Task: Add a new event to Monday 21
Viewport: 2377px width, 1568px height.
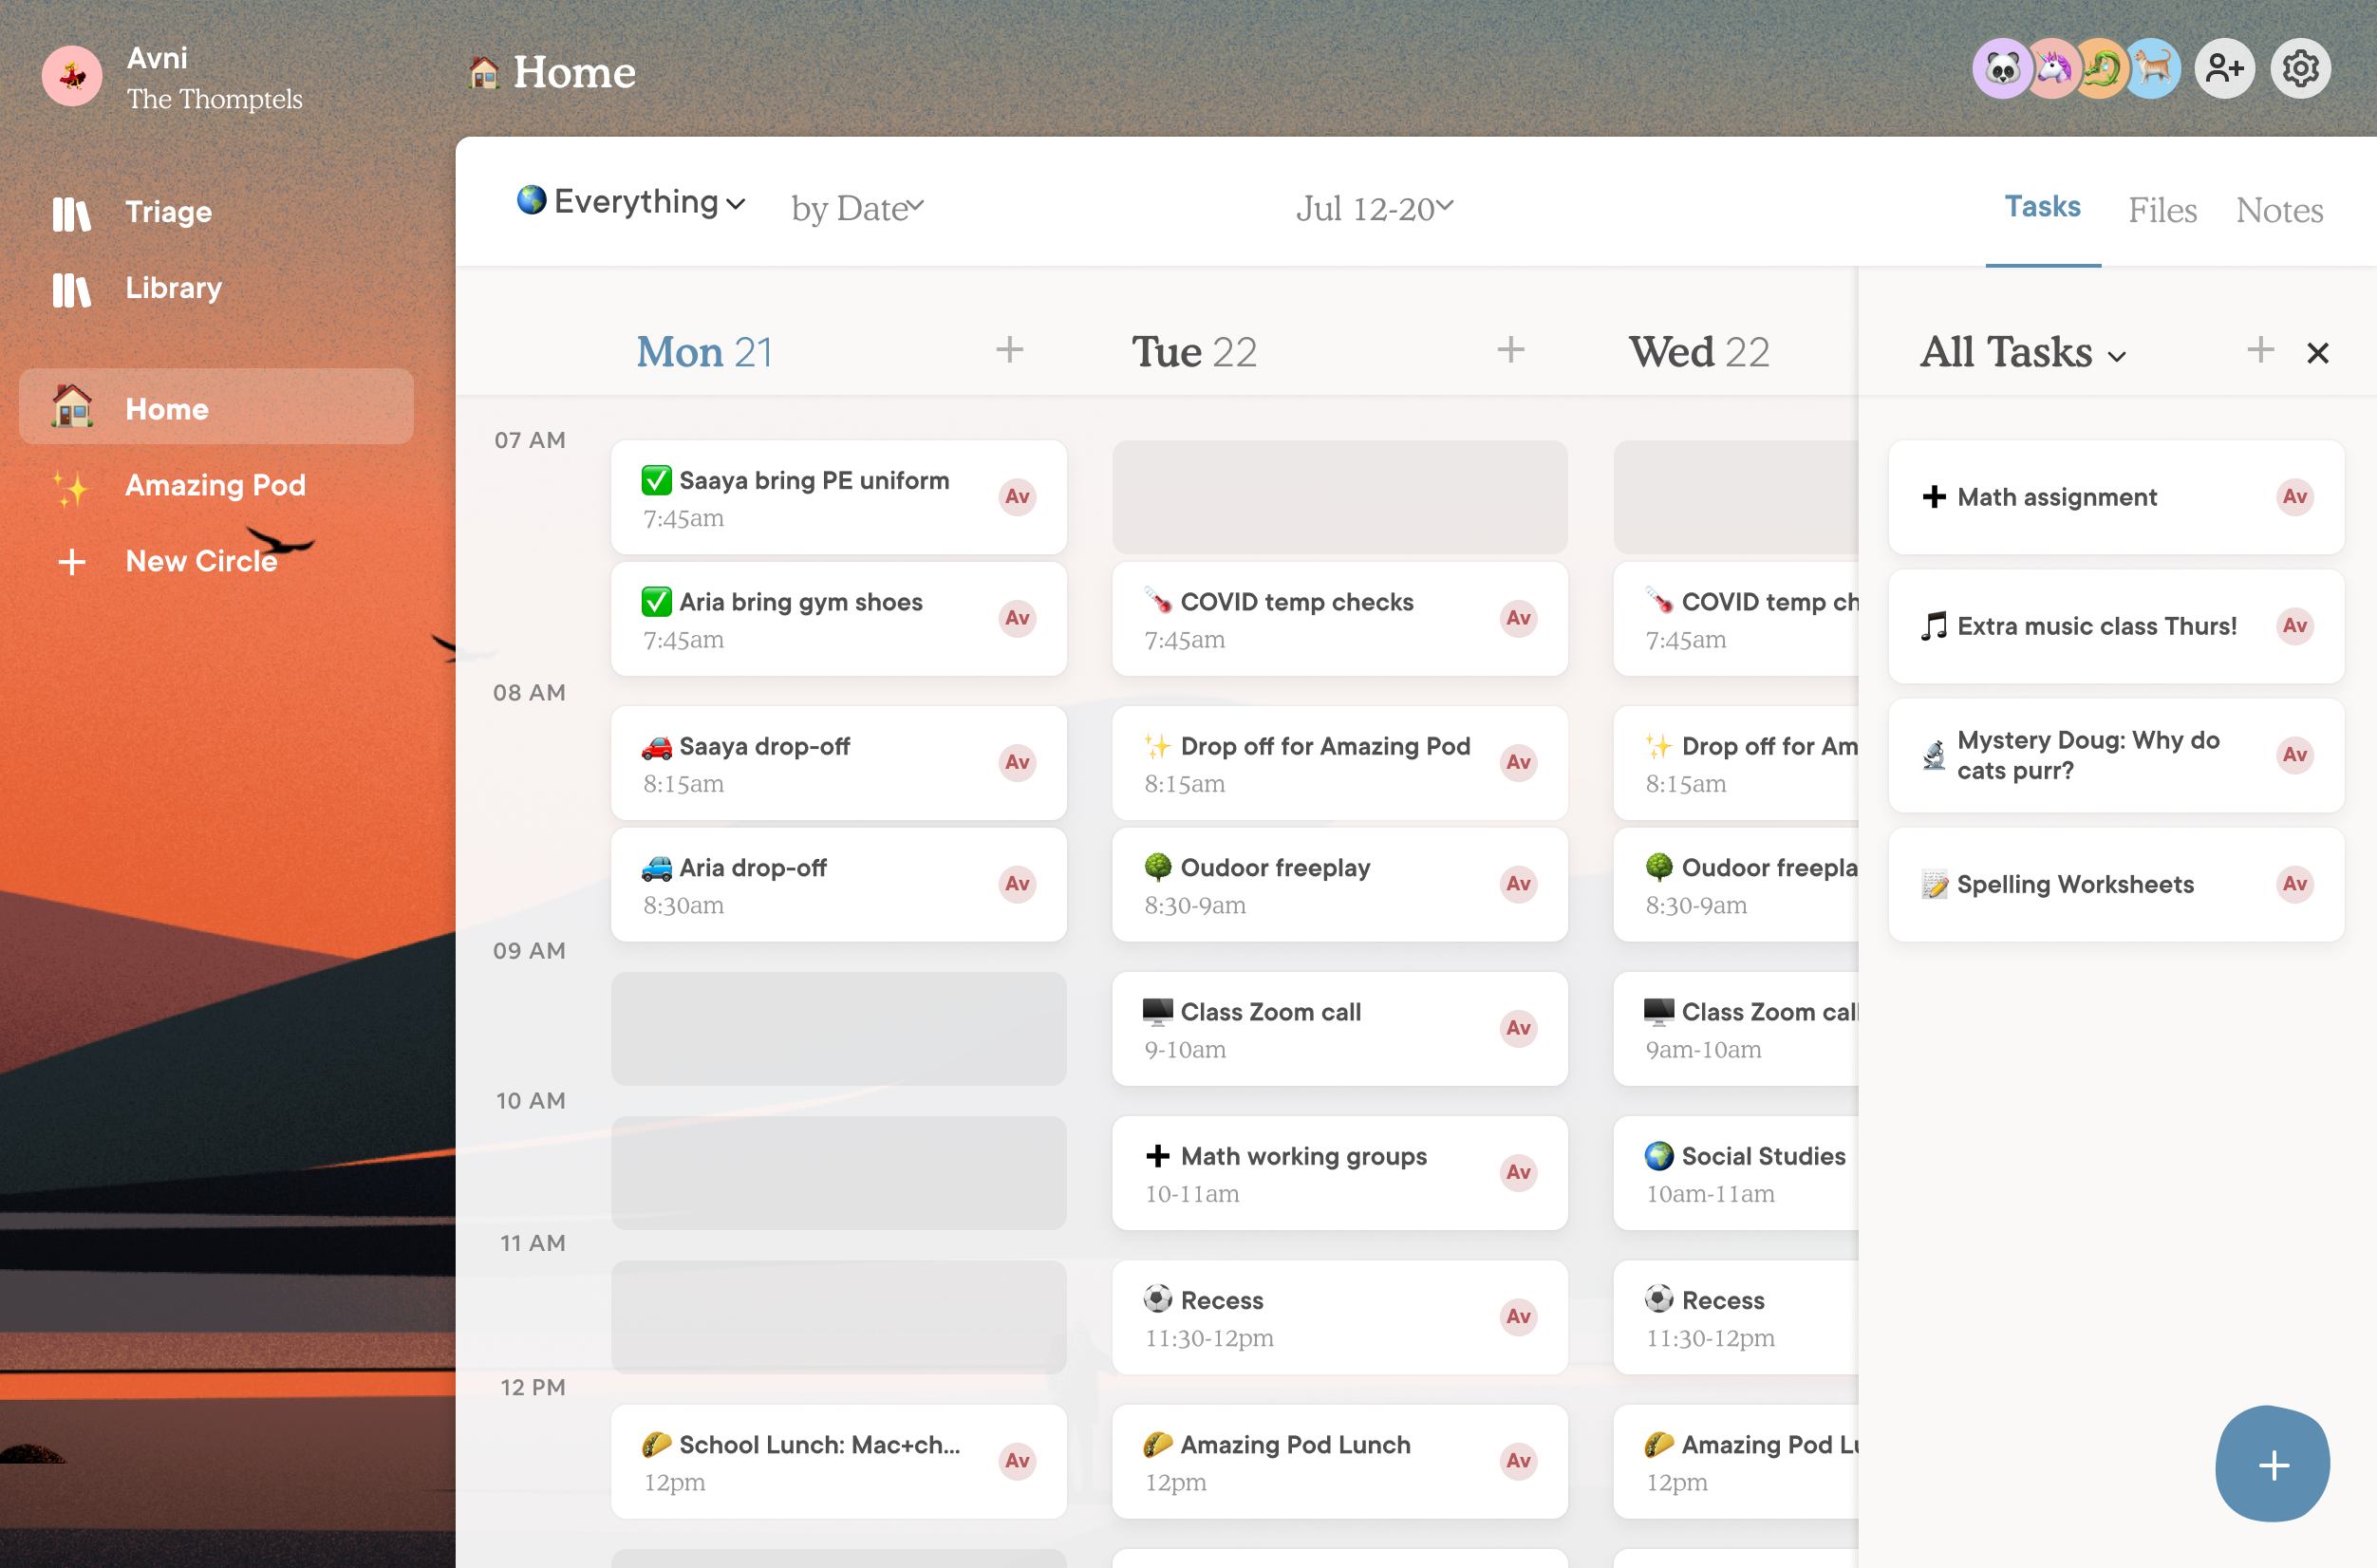Action: (x=1010, y=351)
